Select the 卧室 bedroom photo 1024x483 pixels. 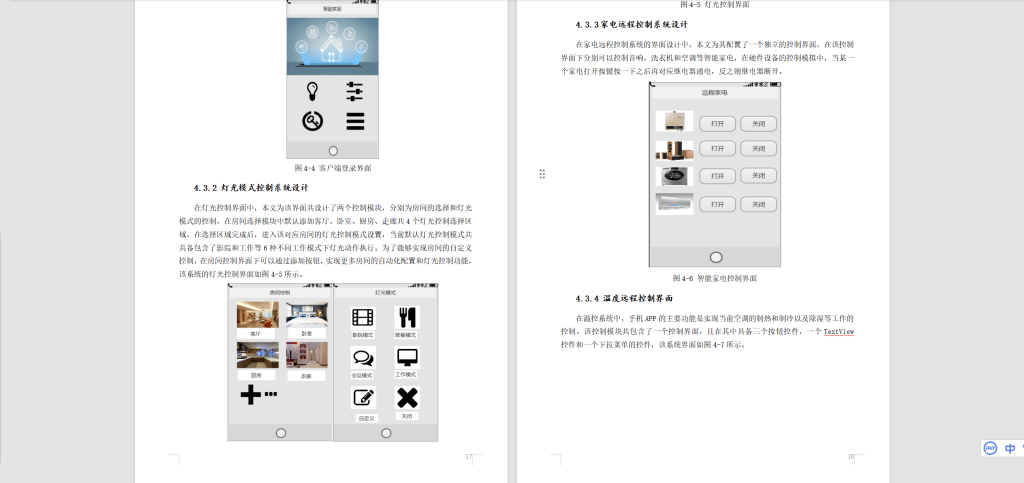(307, 315)
